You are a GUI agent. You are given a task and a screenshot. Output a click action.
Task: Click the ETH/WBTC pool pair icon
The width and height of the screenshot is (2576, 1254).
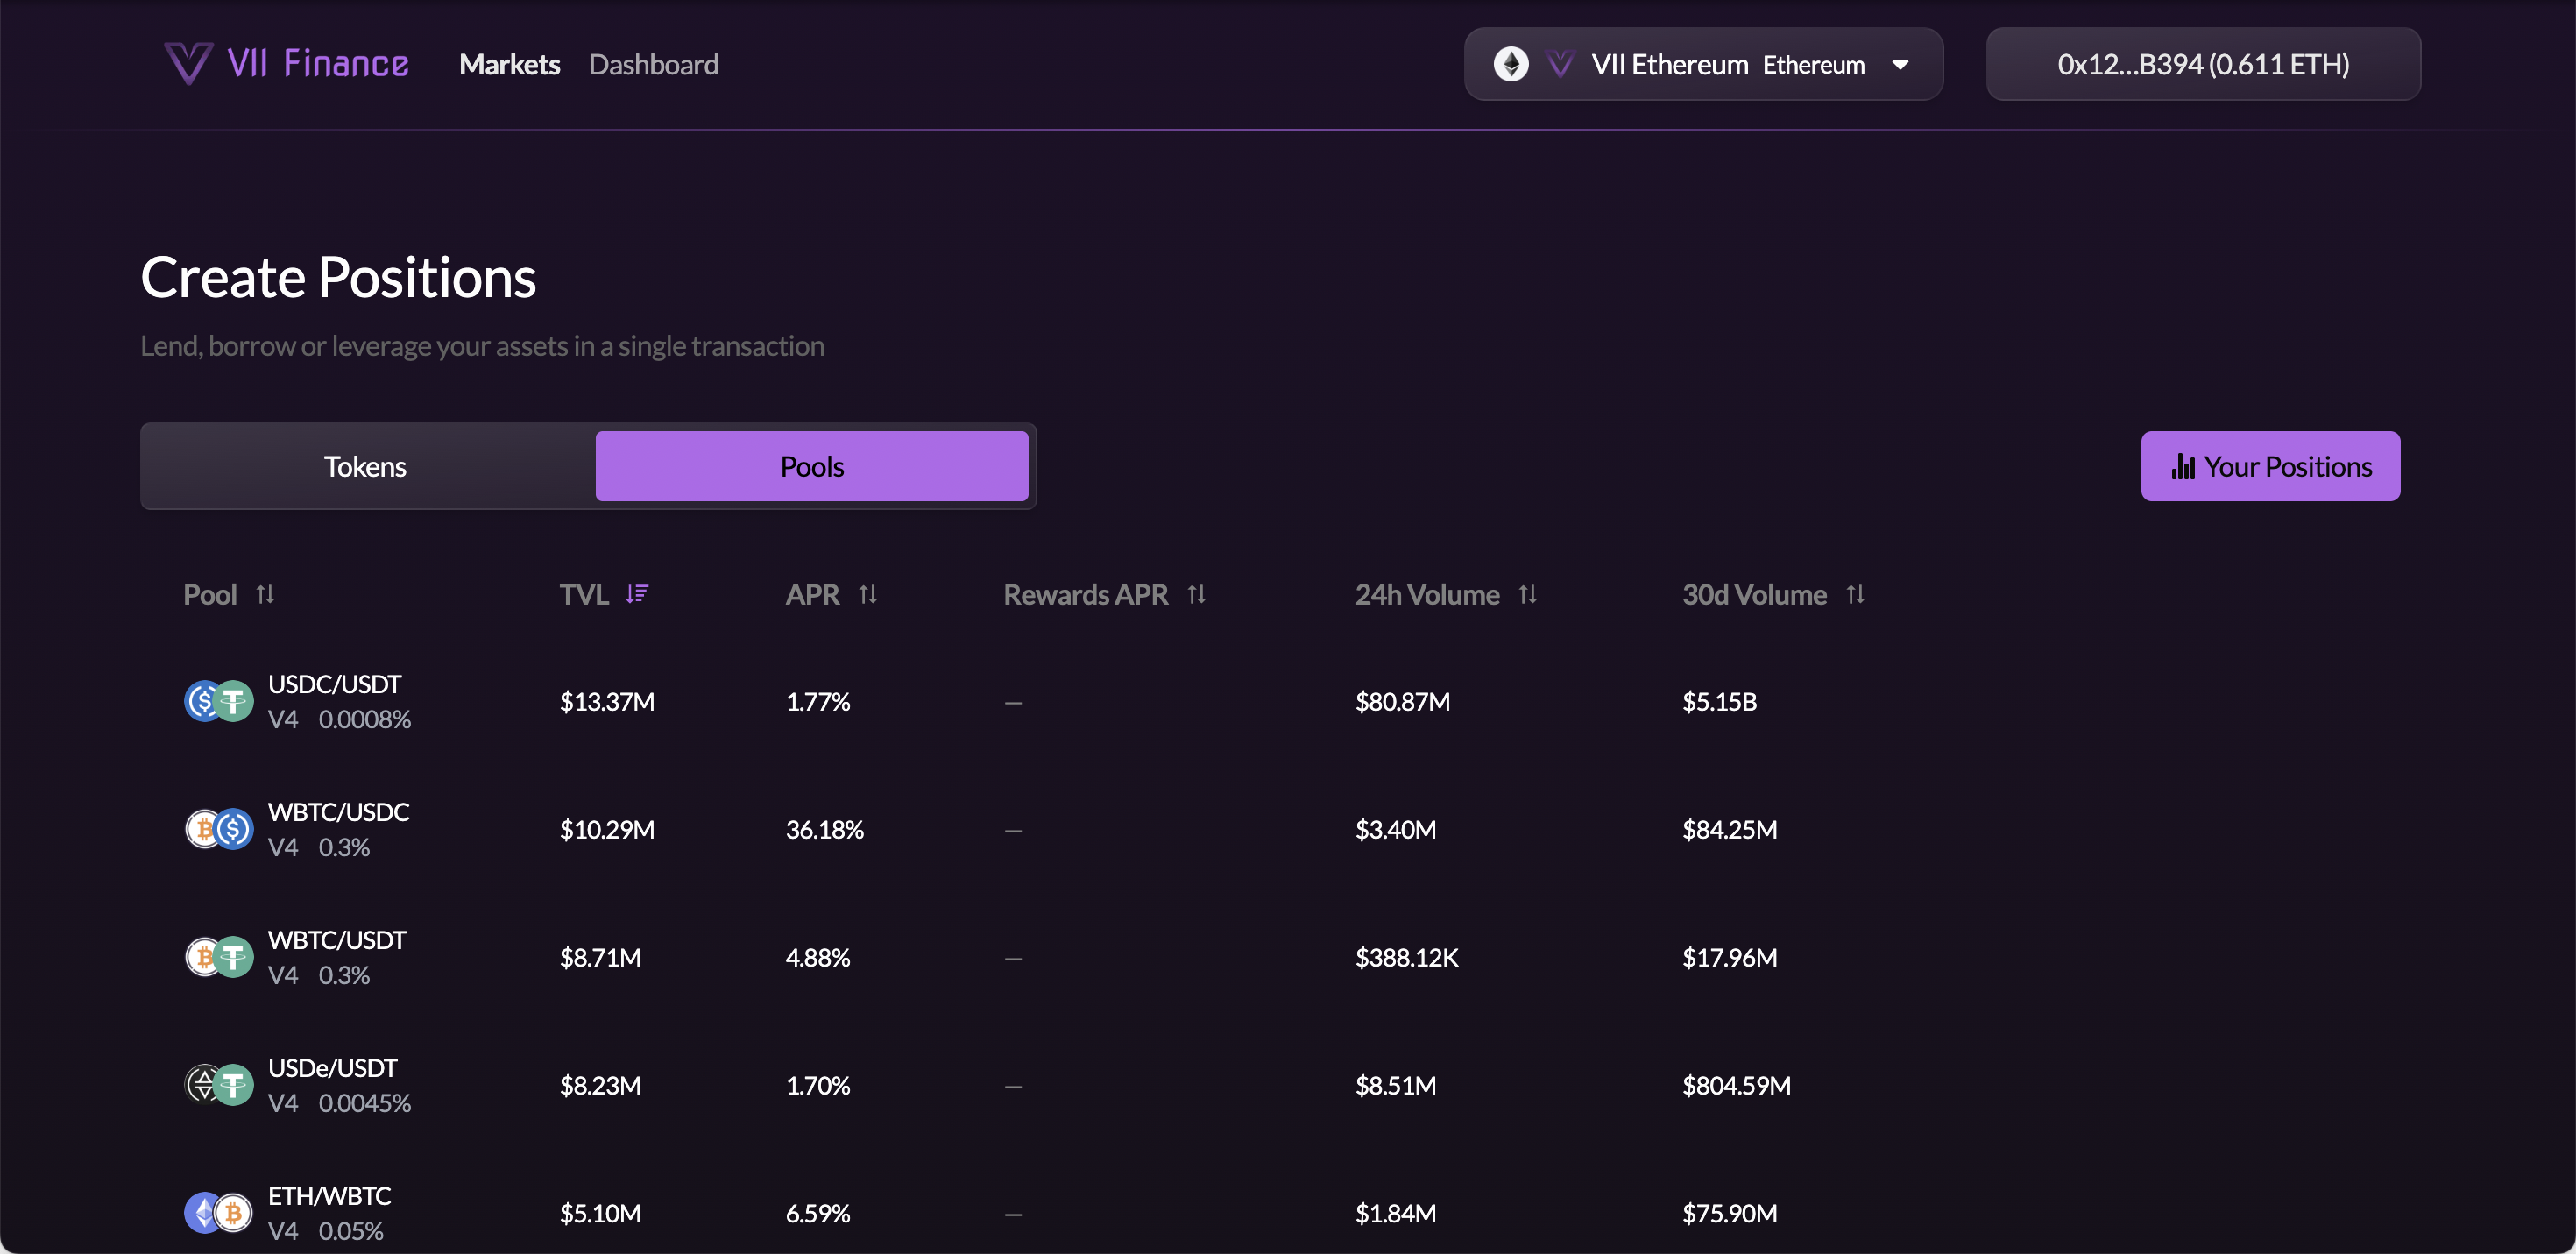pos(218,1213)
